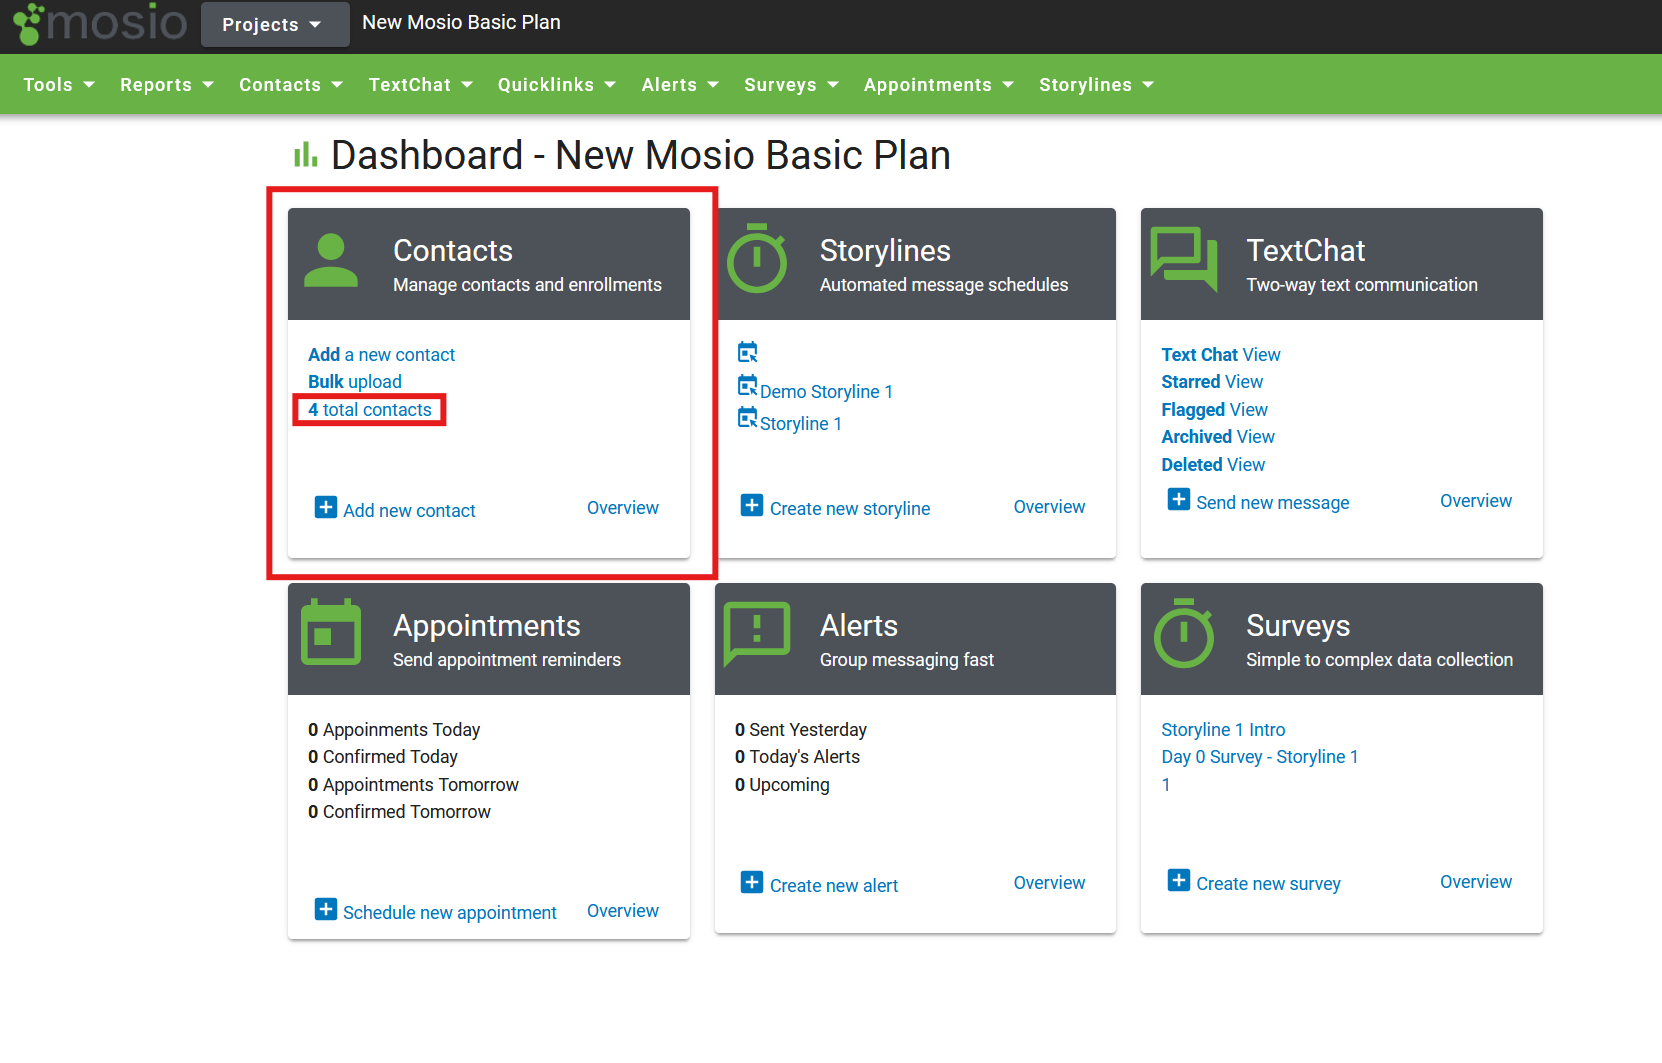Open the survey named 1
Screen dimensions: 1662x1063
tap(1166, 785)
